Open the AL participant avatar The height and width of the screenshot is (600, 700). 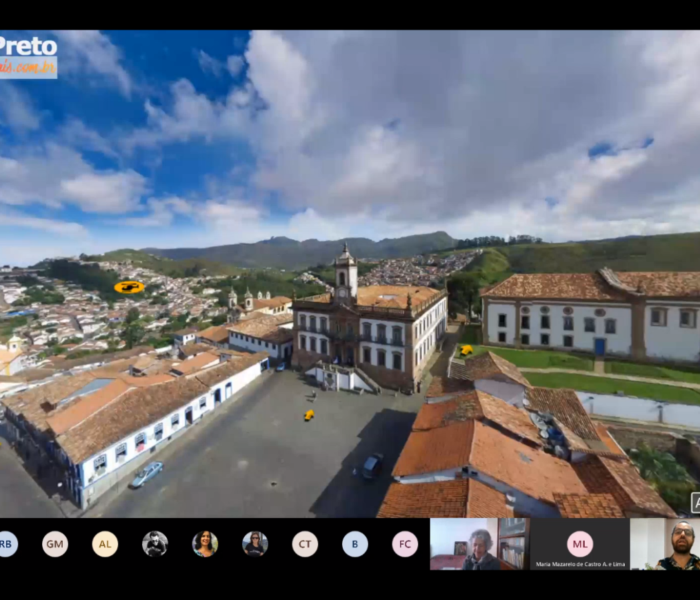(105, 543)
